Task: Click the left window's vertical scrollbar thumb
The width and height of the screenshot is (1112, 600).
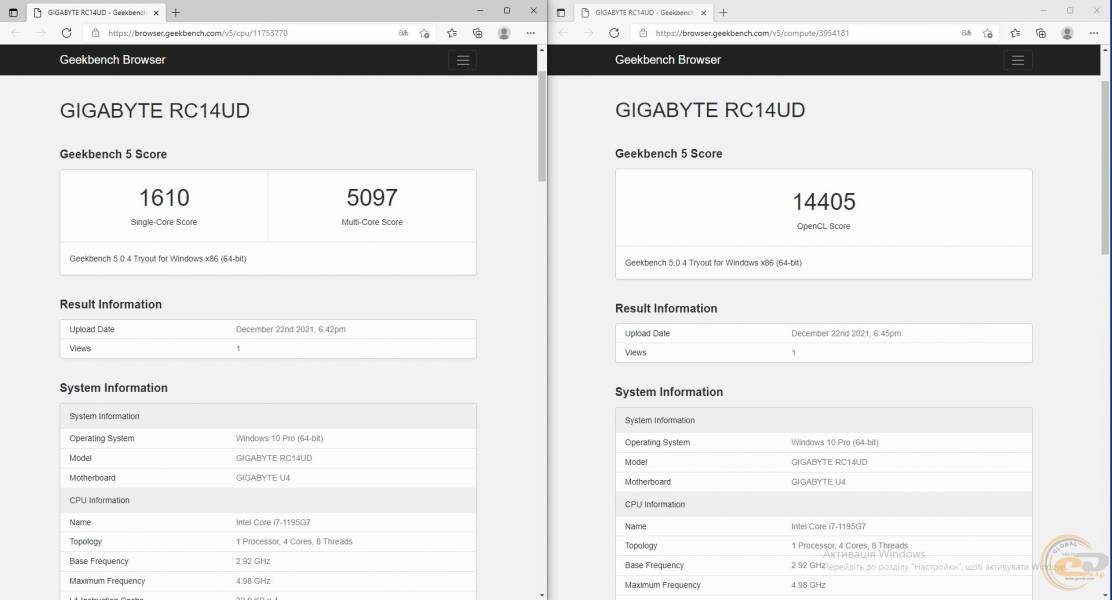Action: tap(542, 126)
